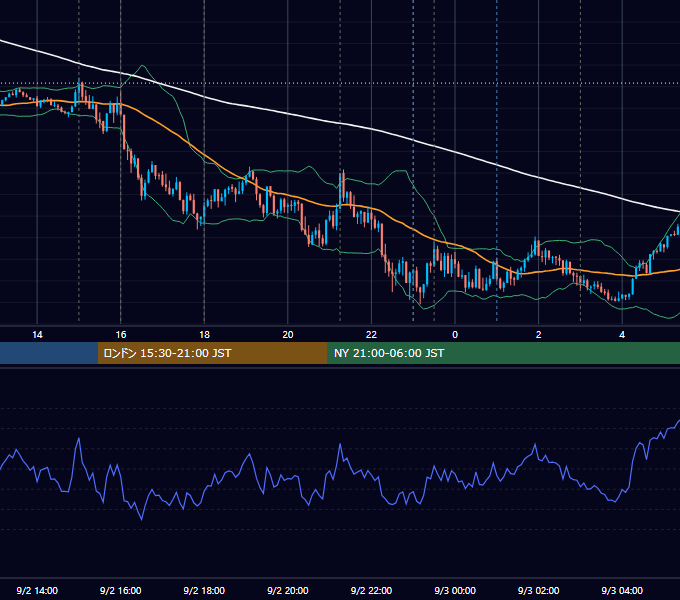This screenshot has width=680, height=600.
Task: Click the 4 hour label under the chart
Action: click(x=622, y=335)
